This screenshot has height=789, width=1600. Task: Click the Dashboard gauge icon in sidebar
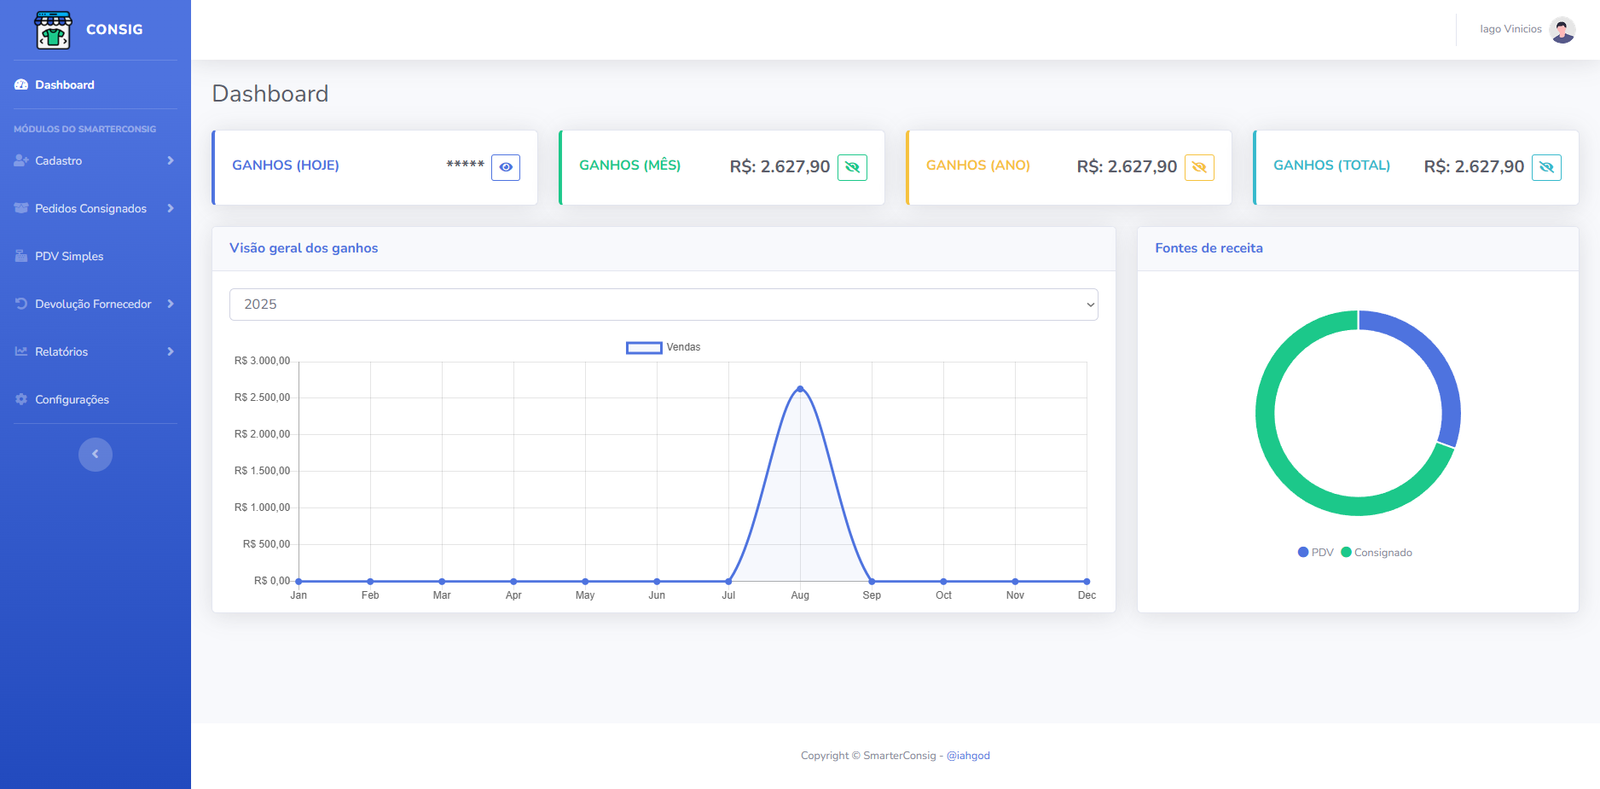pos(21,85)
